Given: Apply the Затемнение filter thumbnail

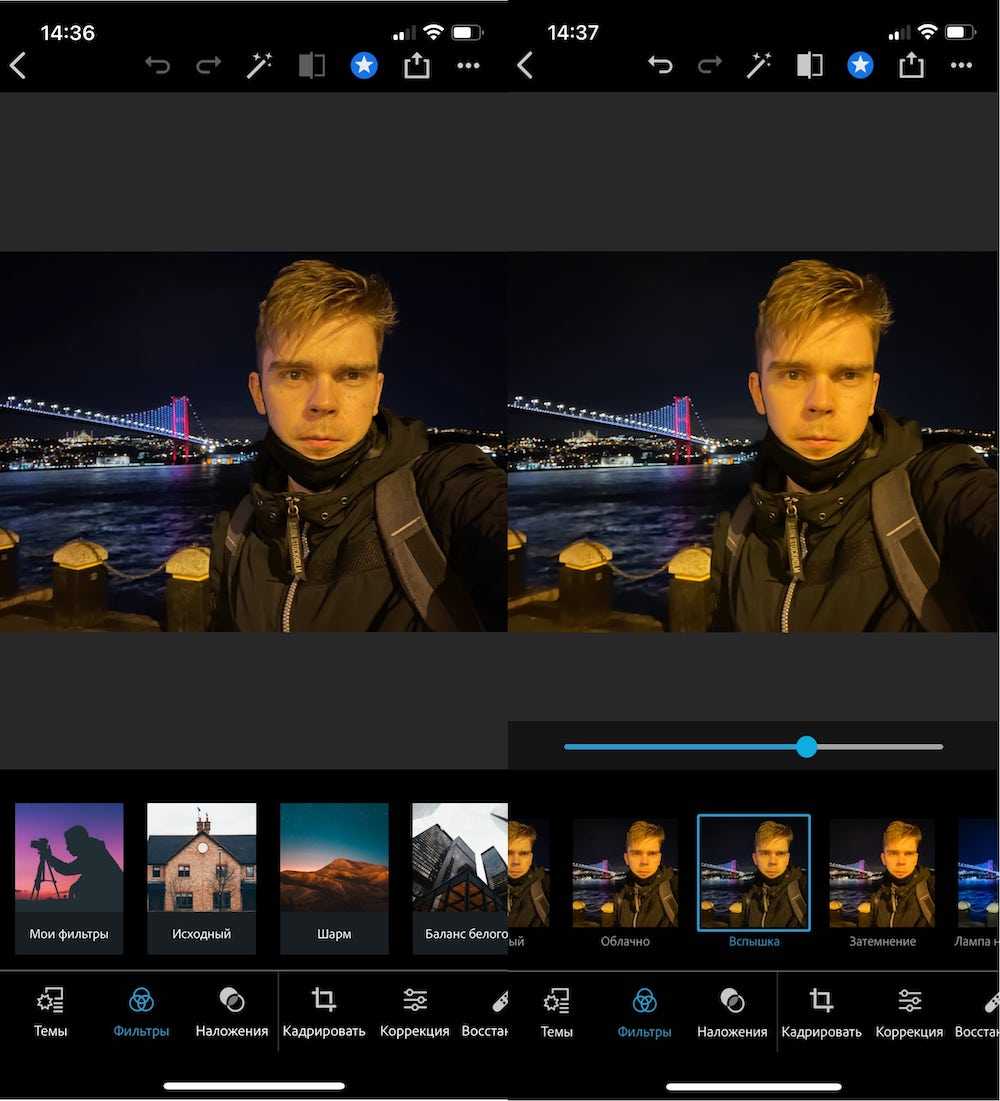Looking at the screenshot, I should (x=882, y=873).
